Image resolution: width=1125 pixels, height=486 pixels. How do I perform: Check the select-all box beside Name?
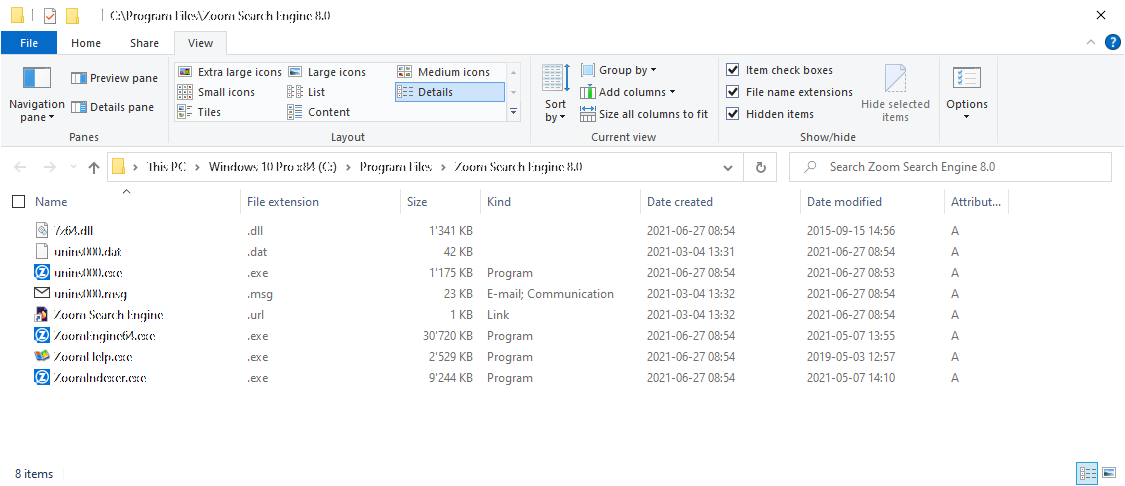(19, 202)
